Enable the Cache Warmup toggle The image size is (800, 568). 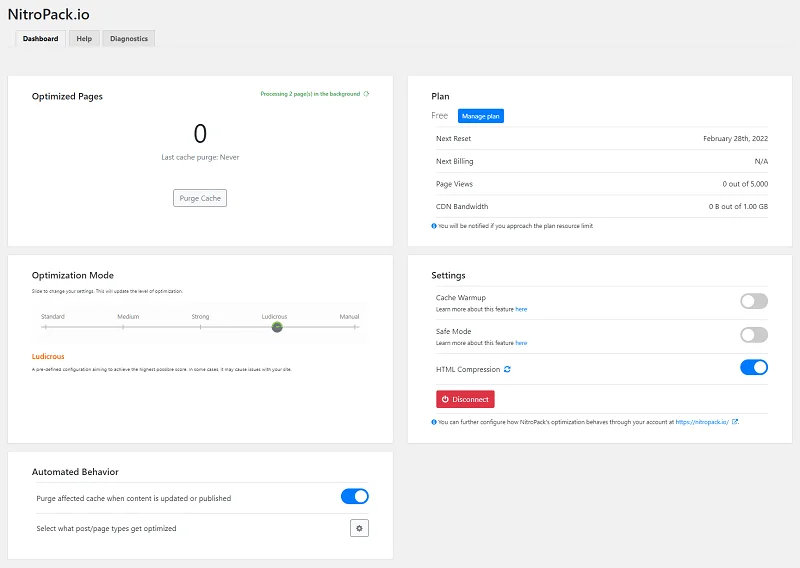point(754,301)
